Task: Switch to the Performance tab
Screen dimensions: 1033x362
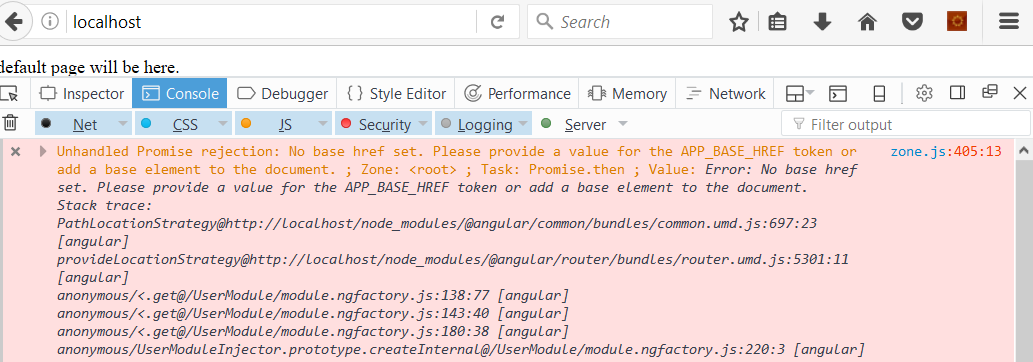Action: point(516,94)
